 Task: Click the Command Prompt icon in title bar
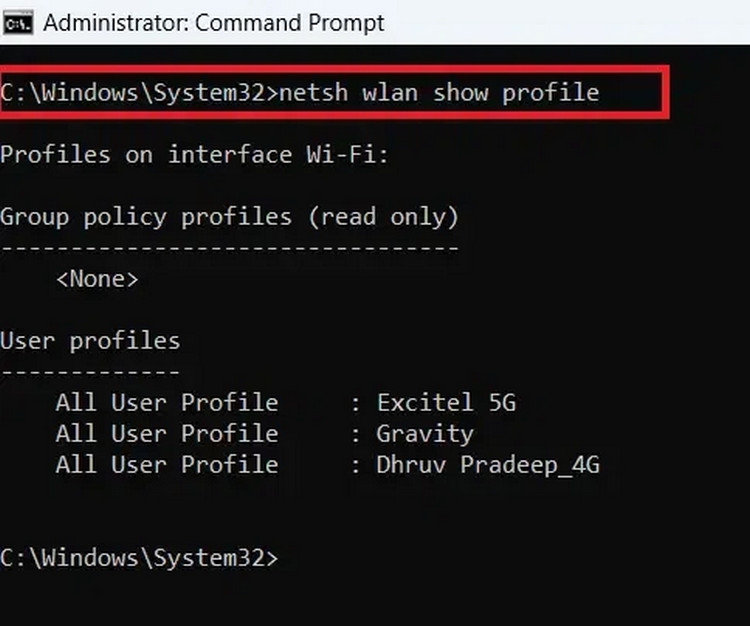[17, 22]
